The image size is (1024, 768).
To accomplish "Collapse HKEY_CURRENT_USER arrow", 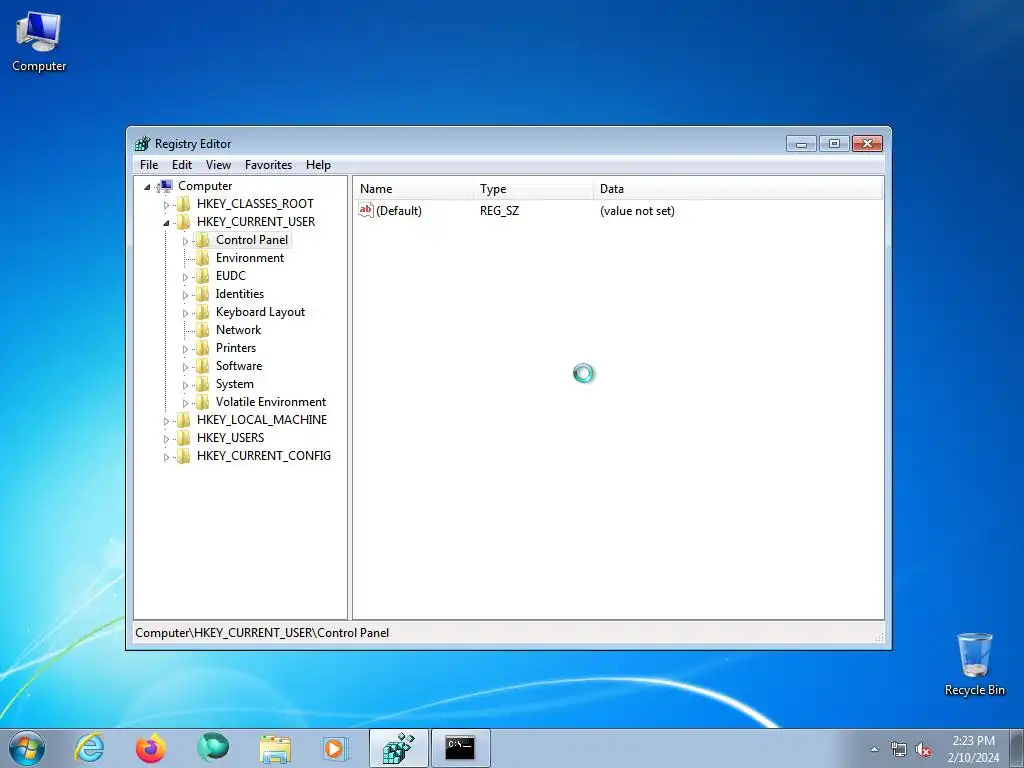I will tap(166, 223).
